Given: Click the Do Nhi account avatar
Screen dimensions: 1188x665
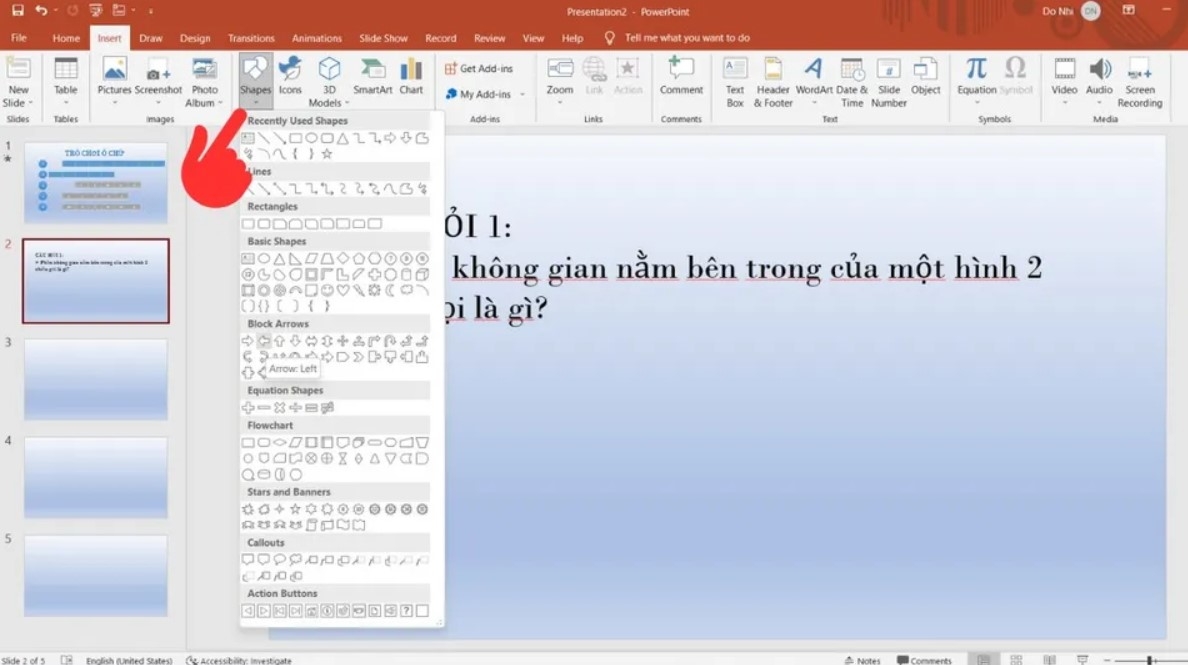Looking at the screenshot, I should pos(1090,11).
